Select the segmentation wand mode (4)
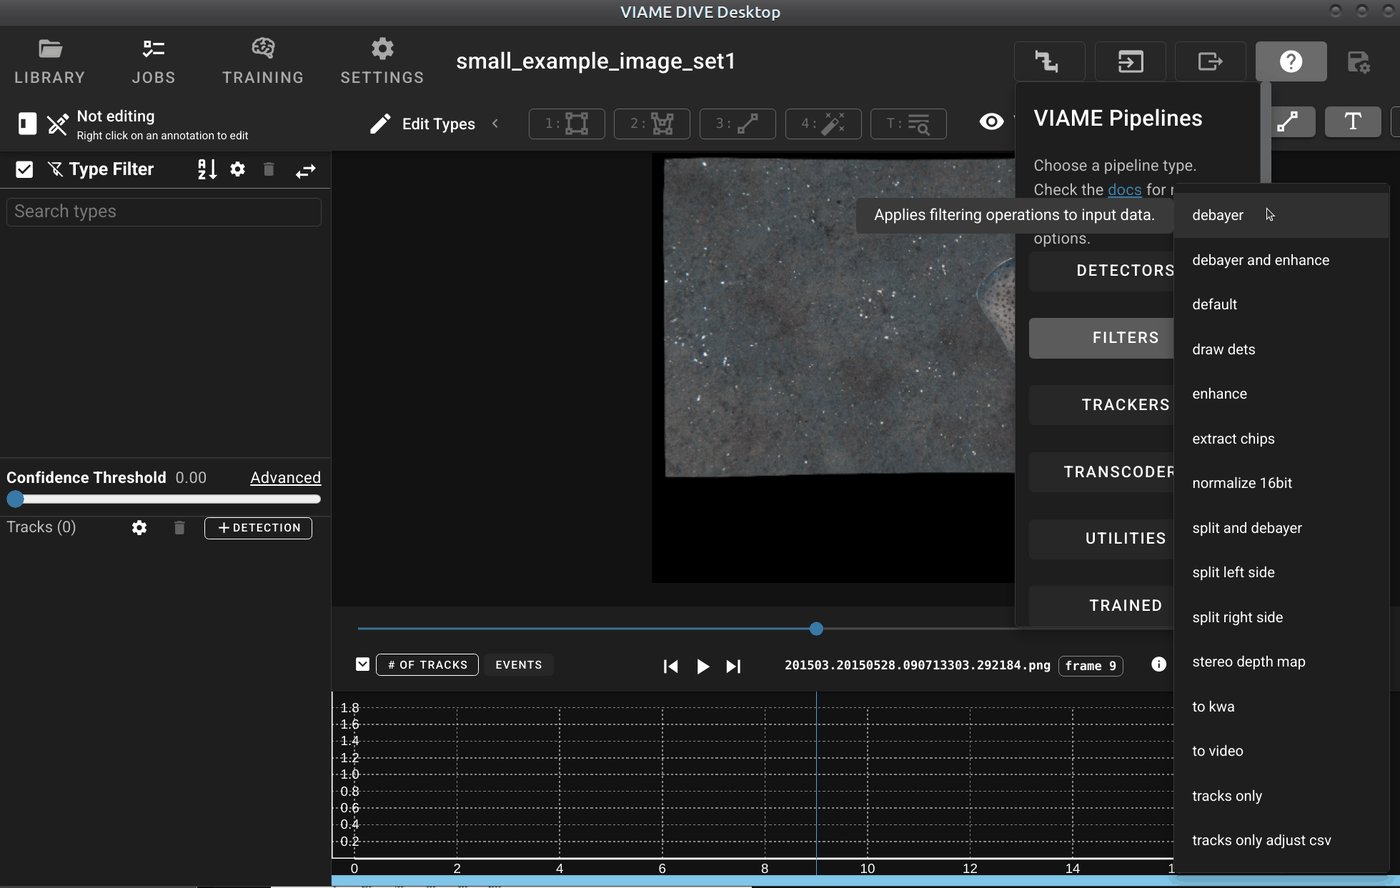The height and width of the screenshot is (888, 1400). click(824, 124)
